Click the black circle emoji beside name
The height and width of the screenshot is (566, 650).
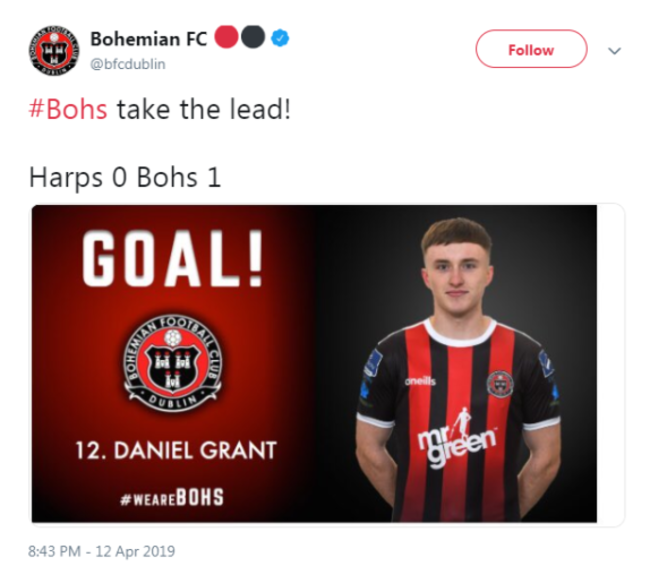point(253,37)
